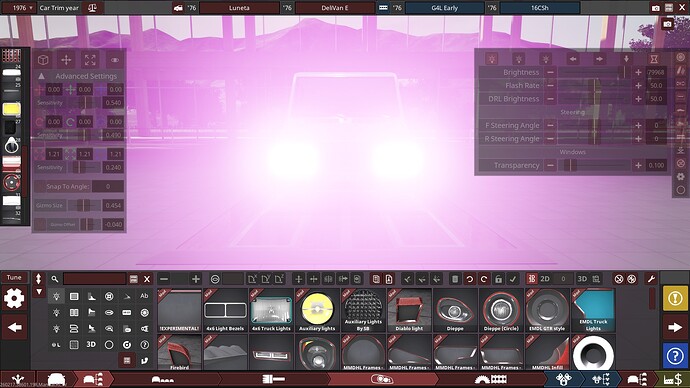The image size is (690, 388).
Task: Choose the 4x6 Light Bezels fixture
Action: click(225, 310)
